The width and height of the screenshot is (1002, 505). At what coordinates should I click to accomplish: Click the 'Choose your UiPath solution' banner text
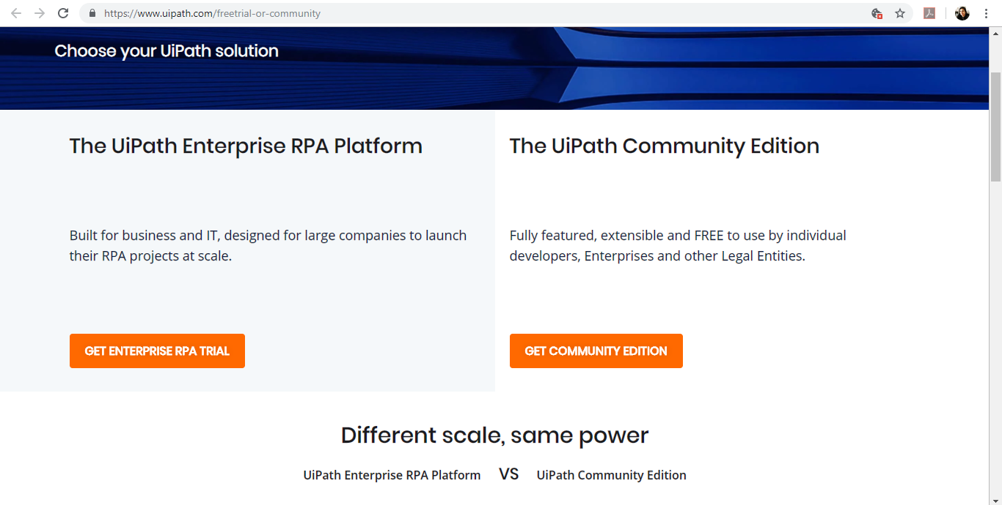point(166,51)
